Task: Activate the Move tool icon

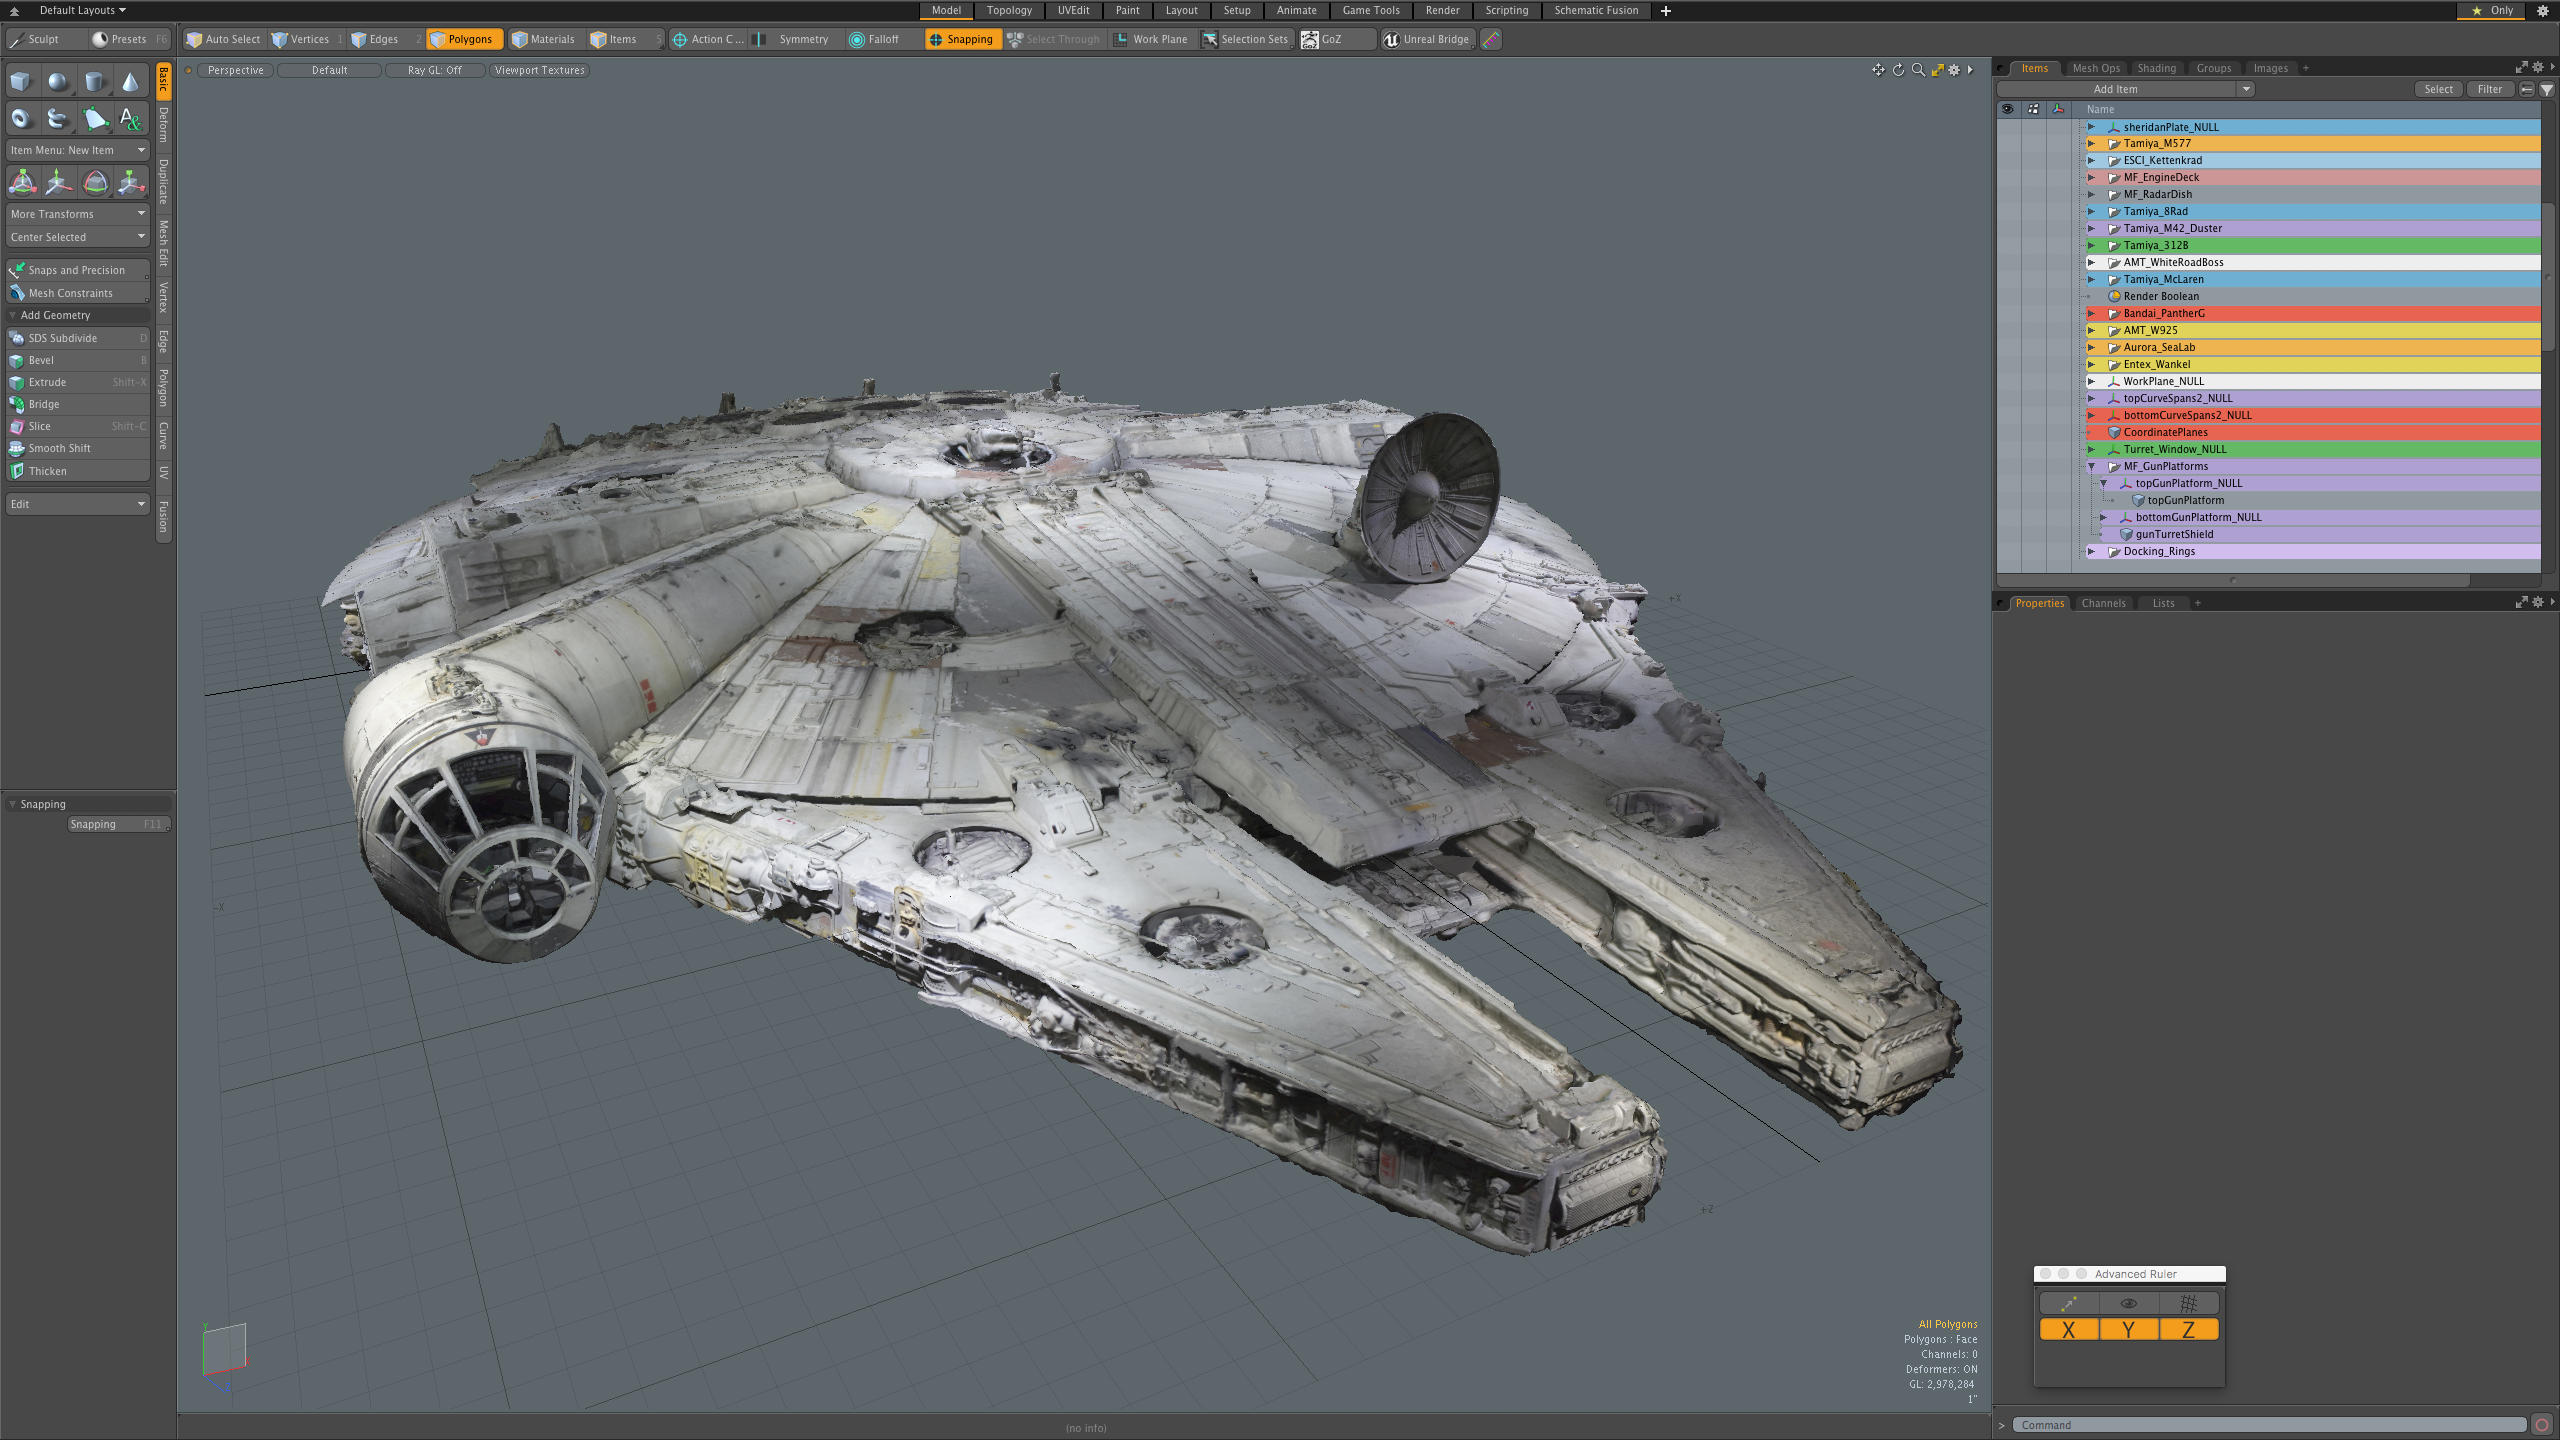Action: (58, 182)
